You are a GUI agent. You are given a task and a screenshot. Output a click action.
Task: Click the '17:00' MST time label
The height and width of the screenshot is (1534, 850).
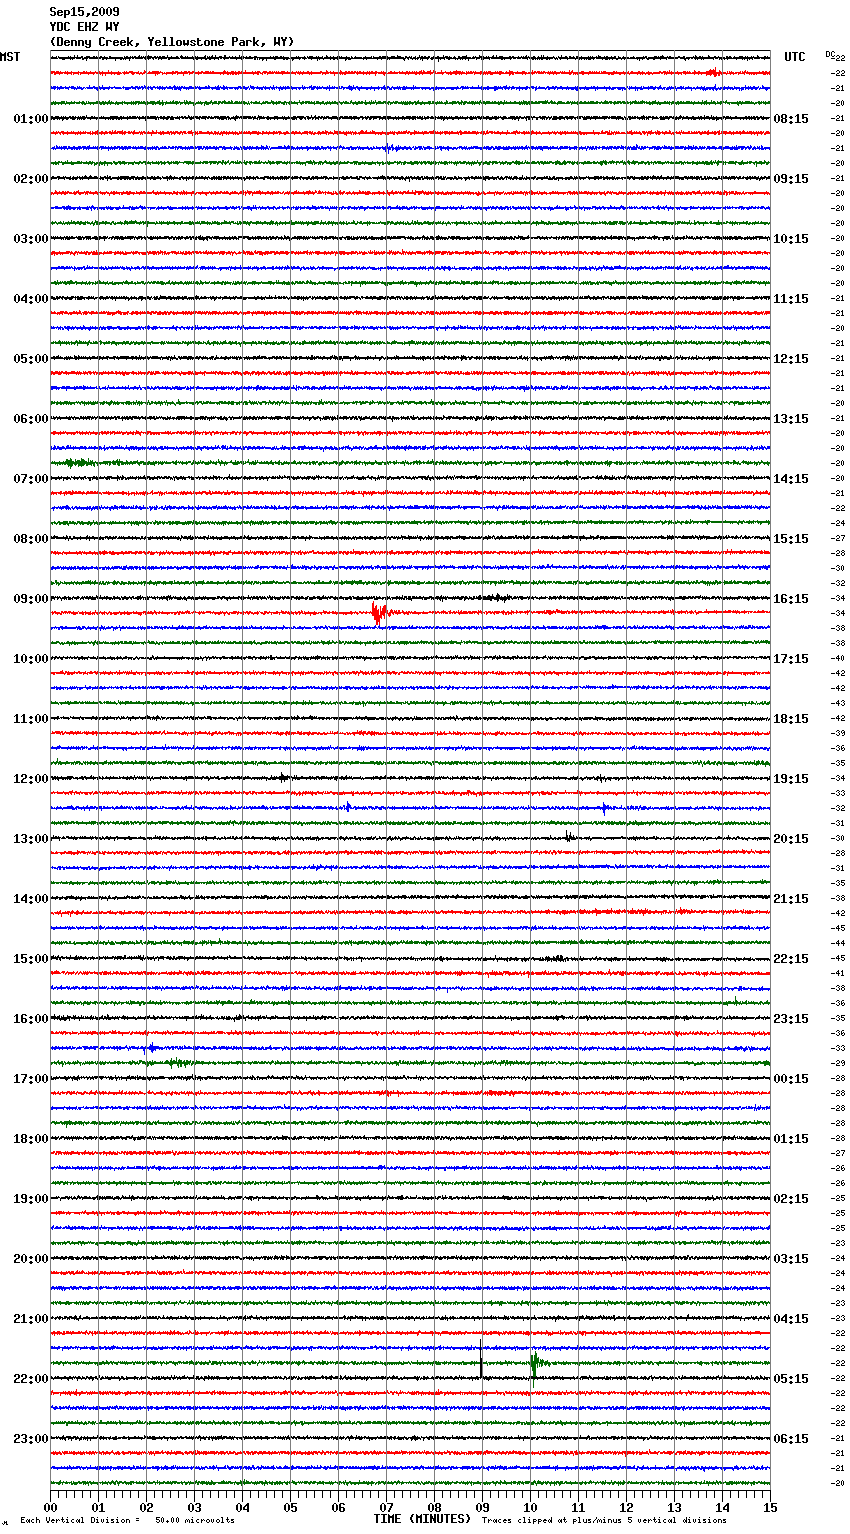[x=31, y=1079]
